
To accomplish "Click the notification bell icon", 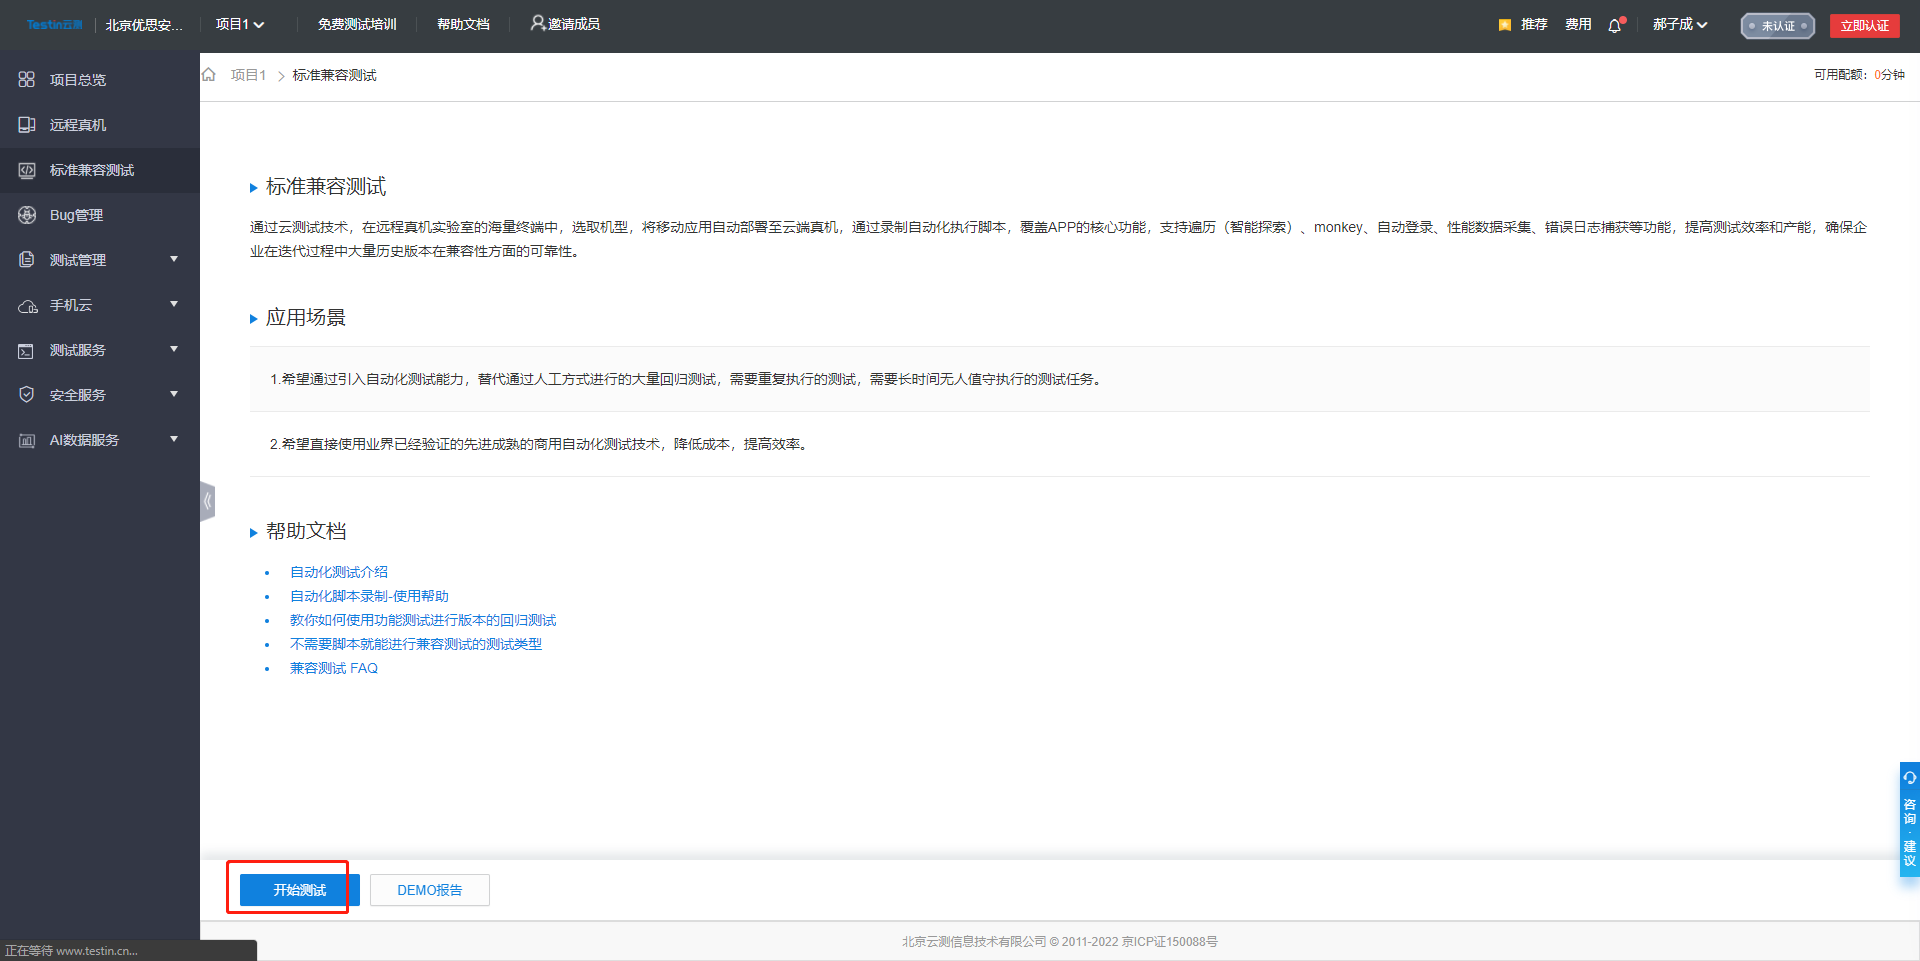I will click(1615, 25).
